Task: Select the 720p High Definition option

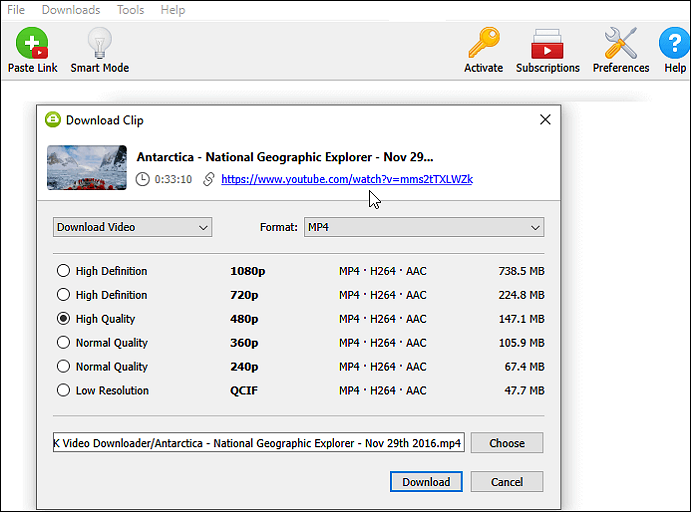Action: pyautogui.click(x=64, y=295)
